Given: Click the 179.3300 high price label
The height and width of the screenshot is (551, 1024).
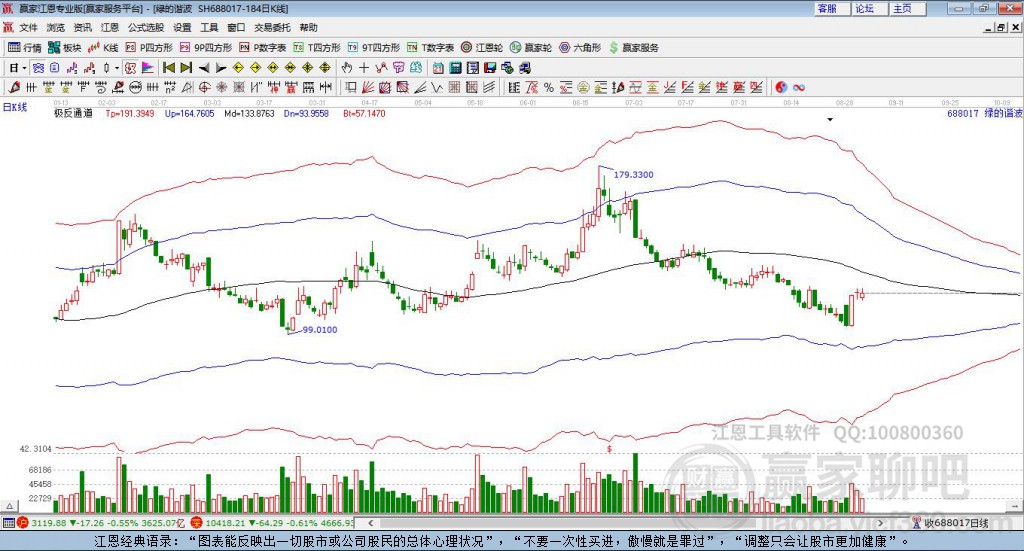Looking at the screenshot, I should point(633,175).
